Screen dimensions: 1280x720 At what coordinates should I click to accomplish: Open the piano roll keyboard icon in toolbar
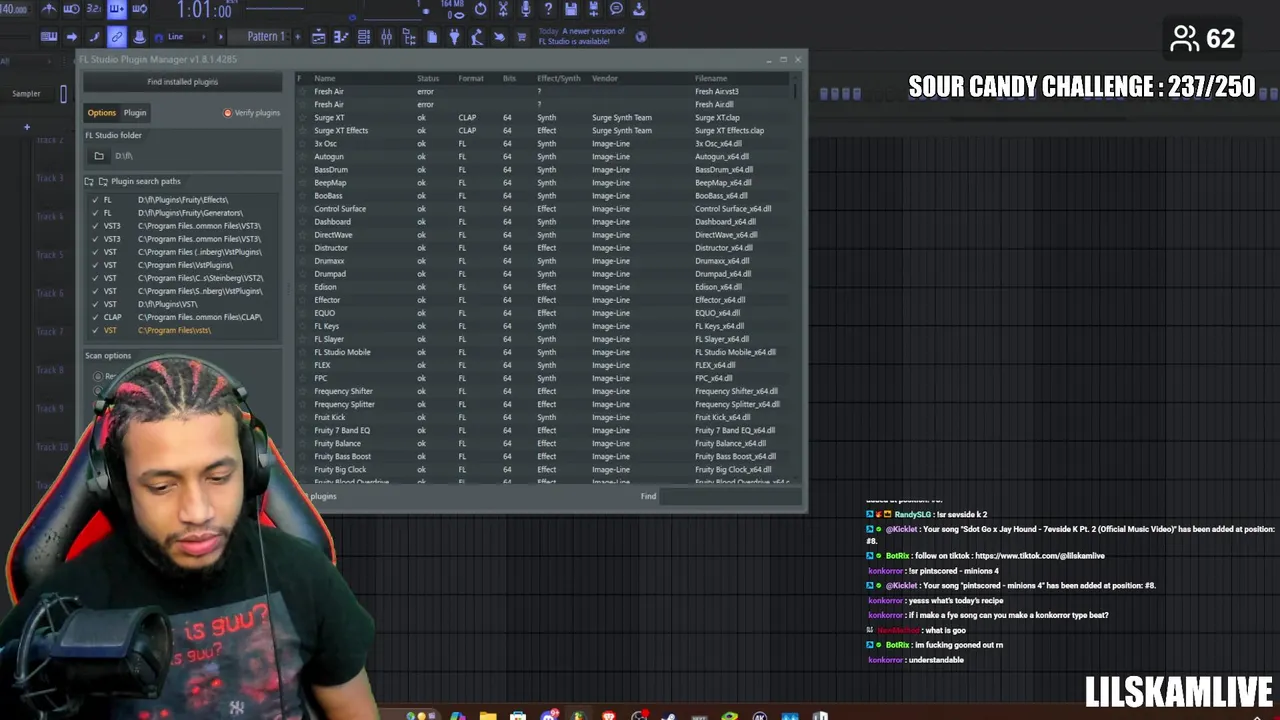(49, 37)
